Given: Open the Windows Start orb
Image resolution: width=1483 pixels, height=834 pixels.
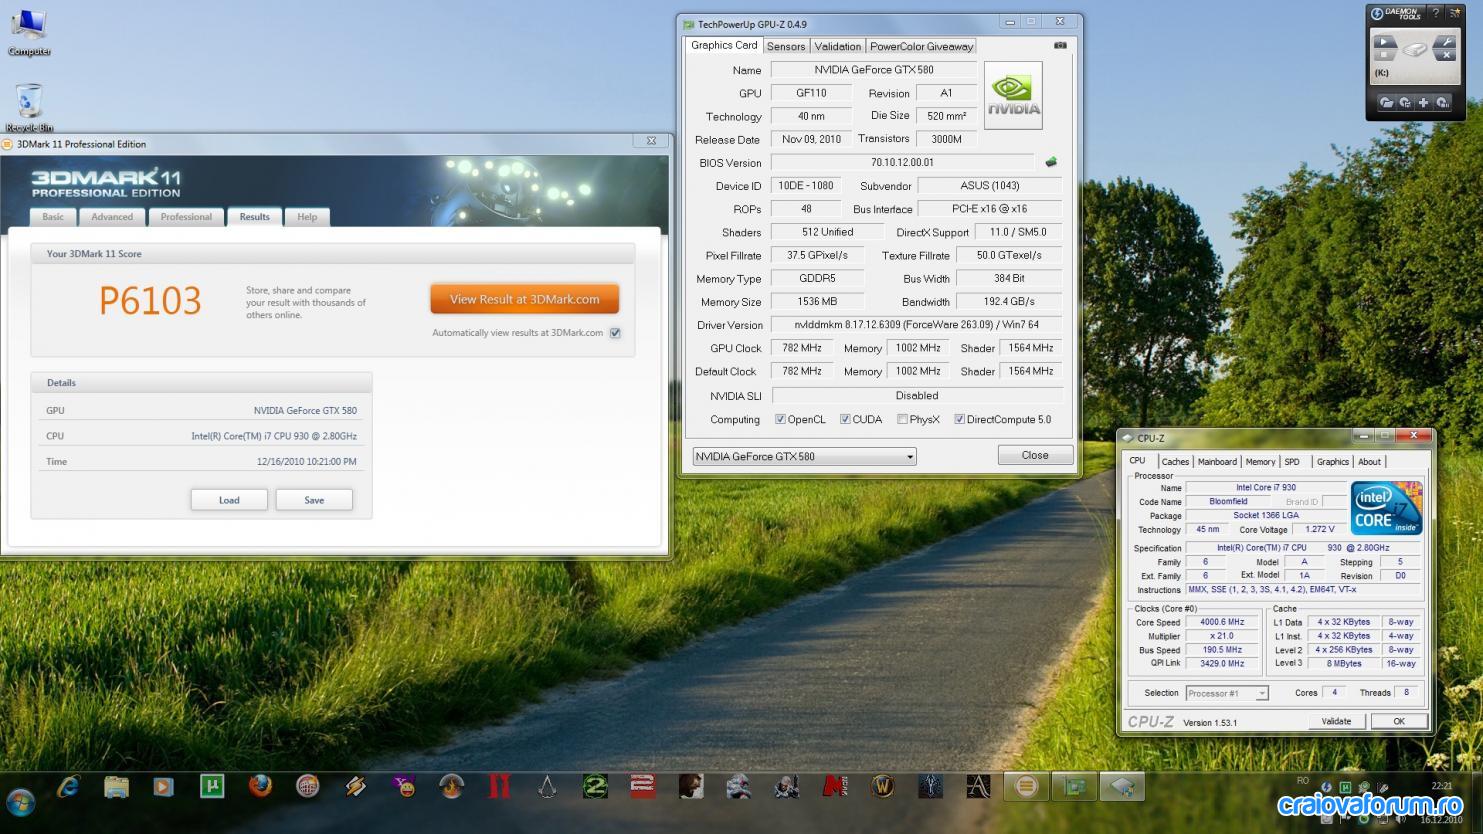Looking at the screenshot, I should 20,801.
